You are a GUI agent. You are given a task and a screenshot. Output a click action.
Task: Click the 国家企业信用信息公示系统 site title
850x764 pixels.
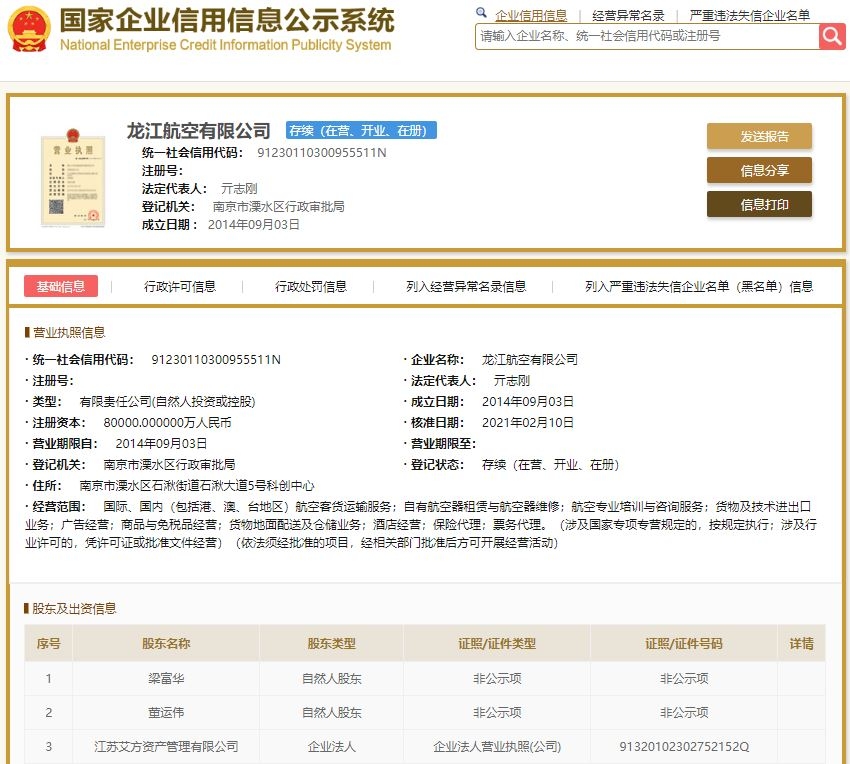coord(227,21)
